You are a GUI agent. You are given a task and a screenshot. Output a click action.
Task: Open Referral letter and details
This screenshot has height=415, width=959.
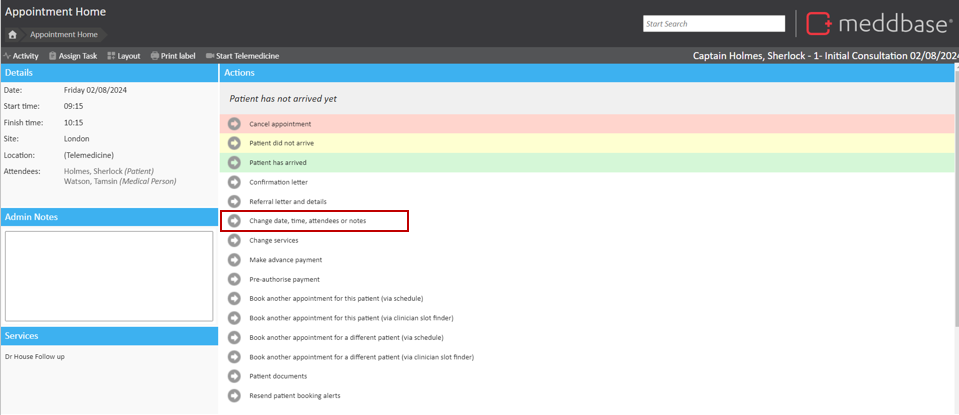(290, 201)
